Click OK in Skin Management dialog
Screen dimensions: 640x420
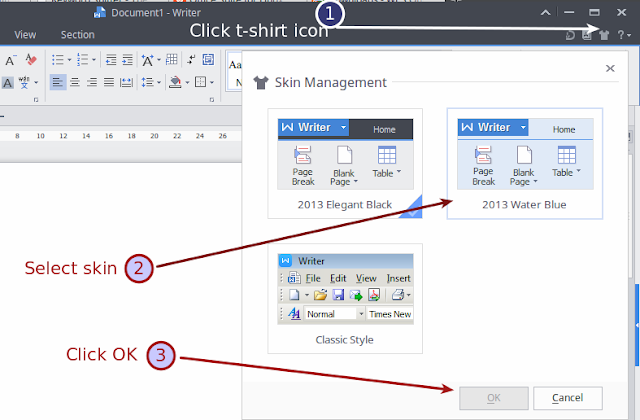pos(494,398)
